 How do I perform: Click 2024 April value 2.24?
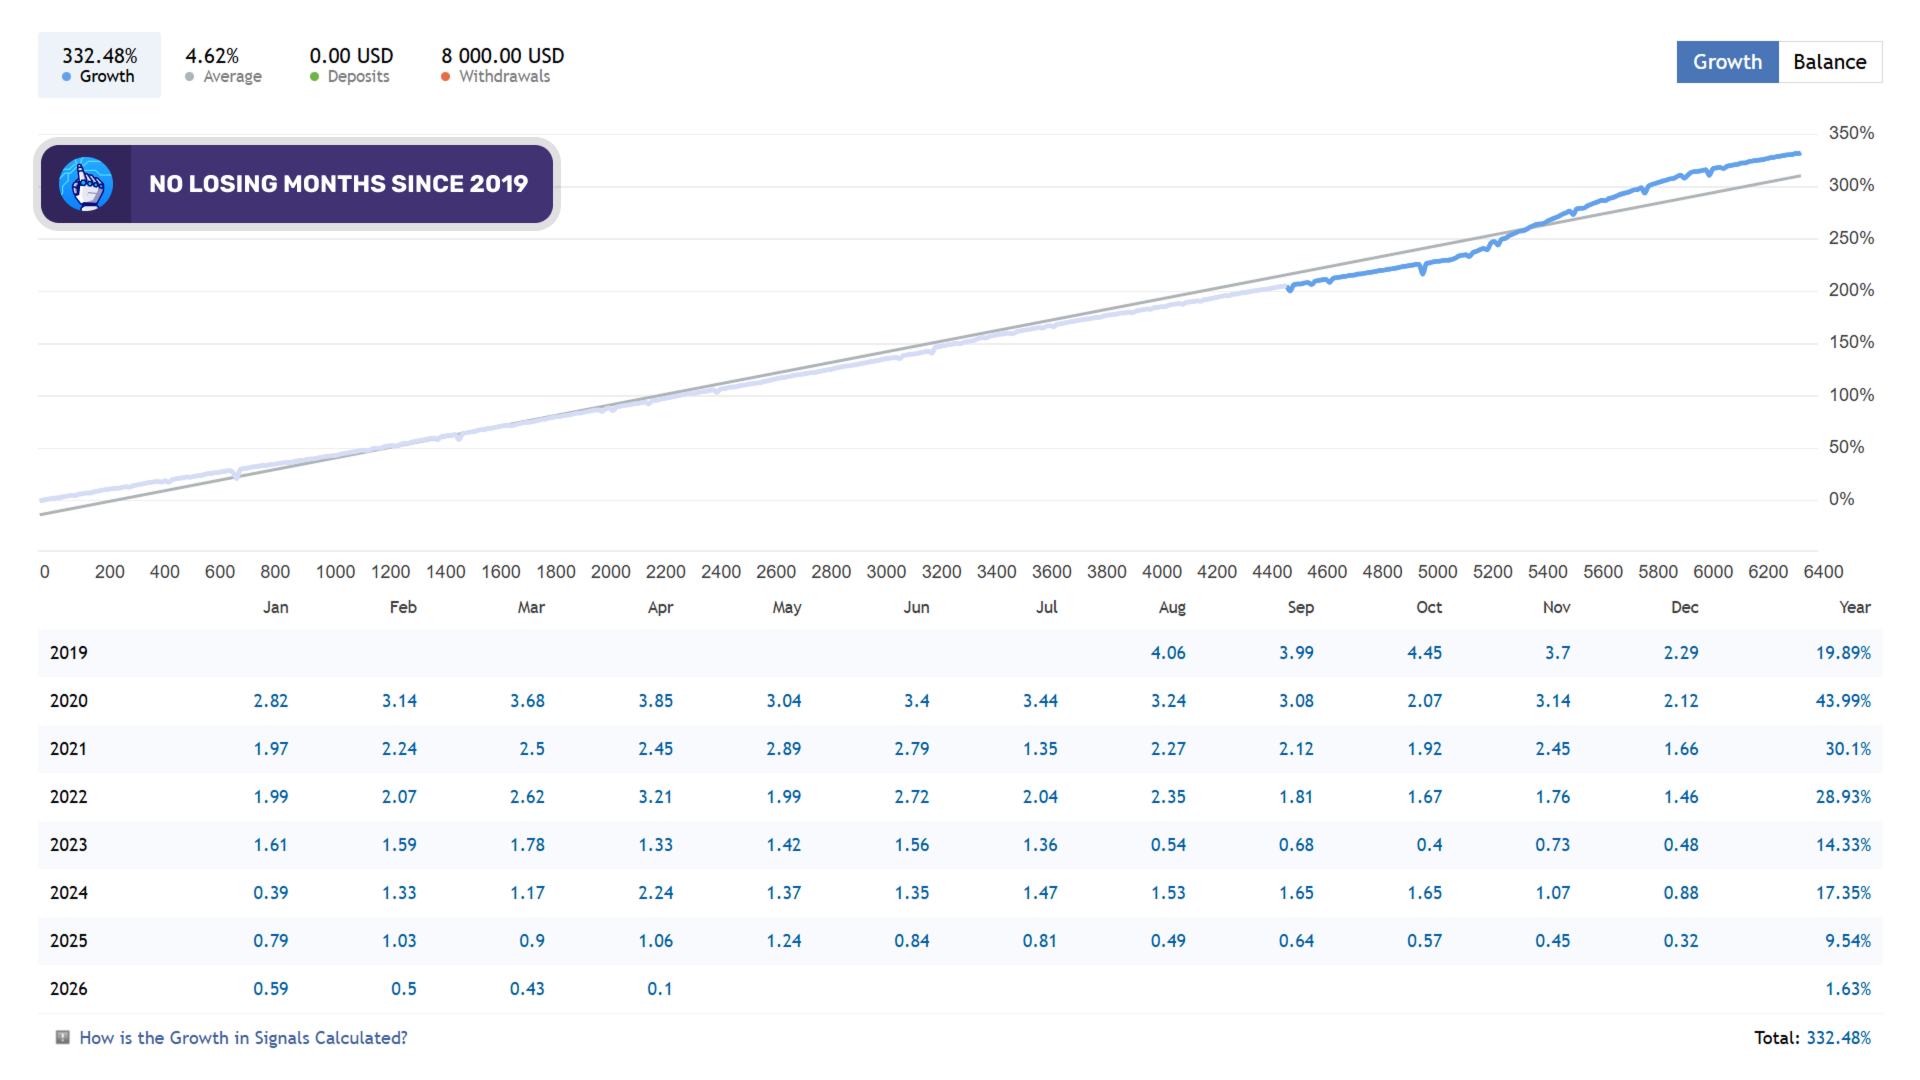click(655, 893)
